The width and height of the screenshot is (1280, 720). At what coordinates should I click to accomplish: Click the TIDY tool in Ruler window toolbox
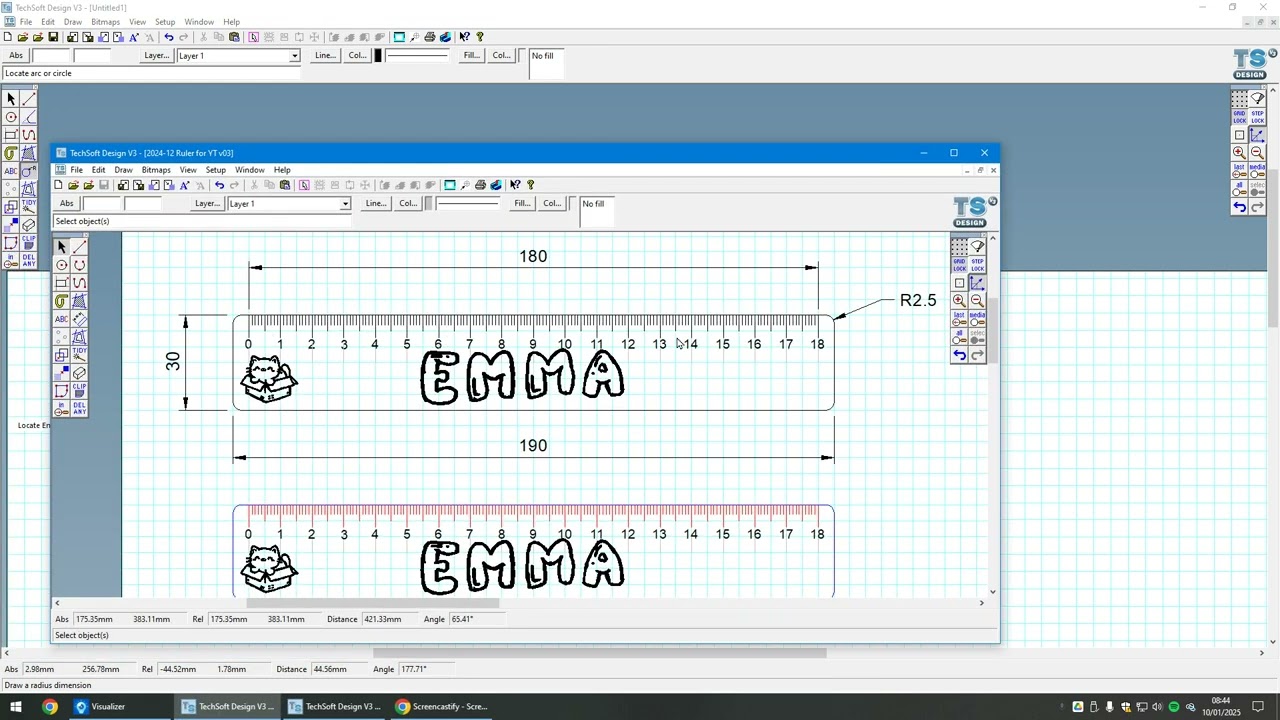point(79,355)
